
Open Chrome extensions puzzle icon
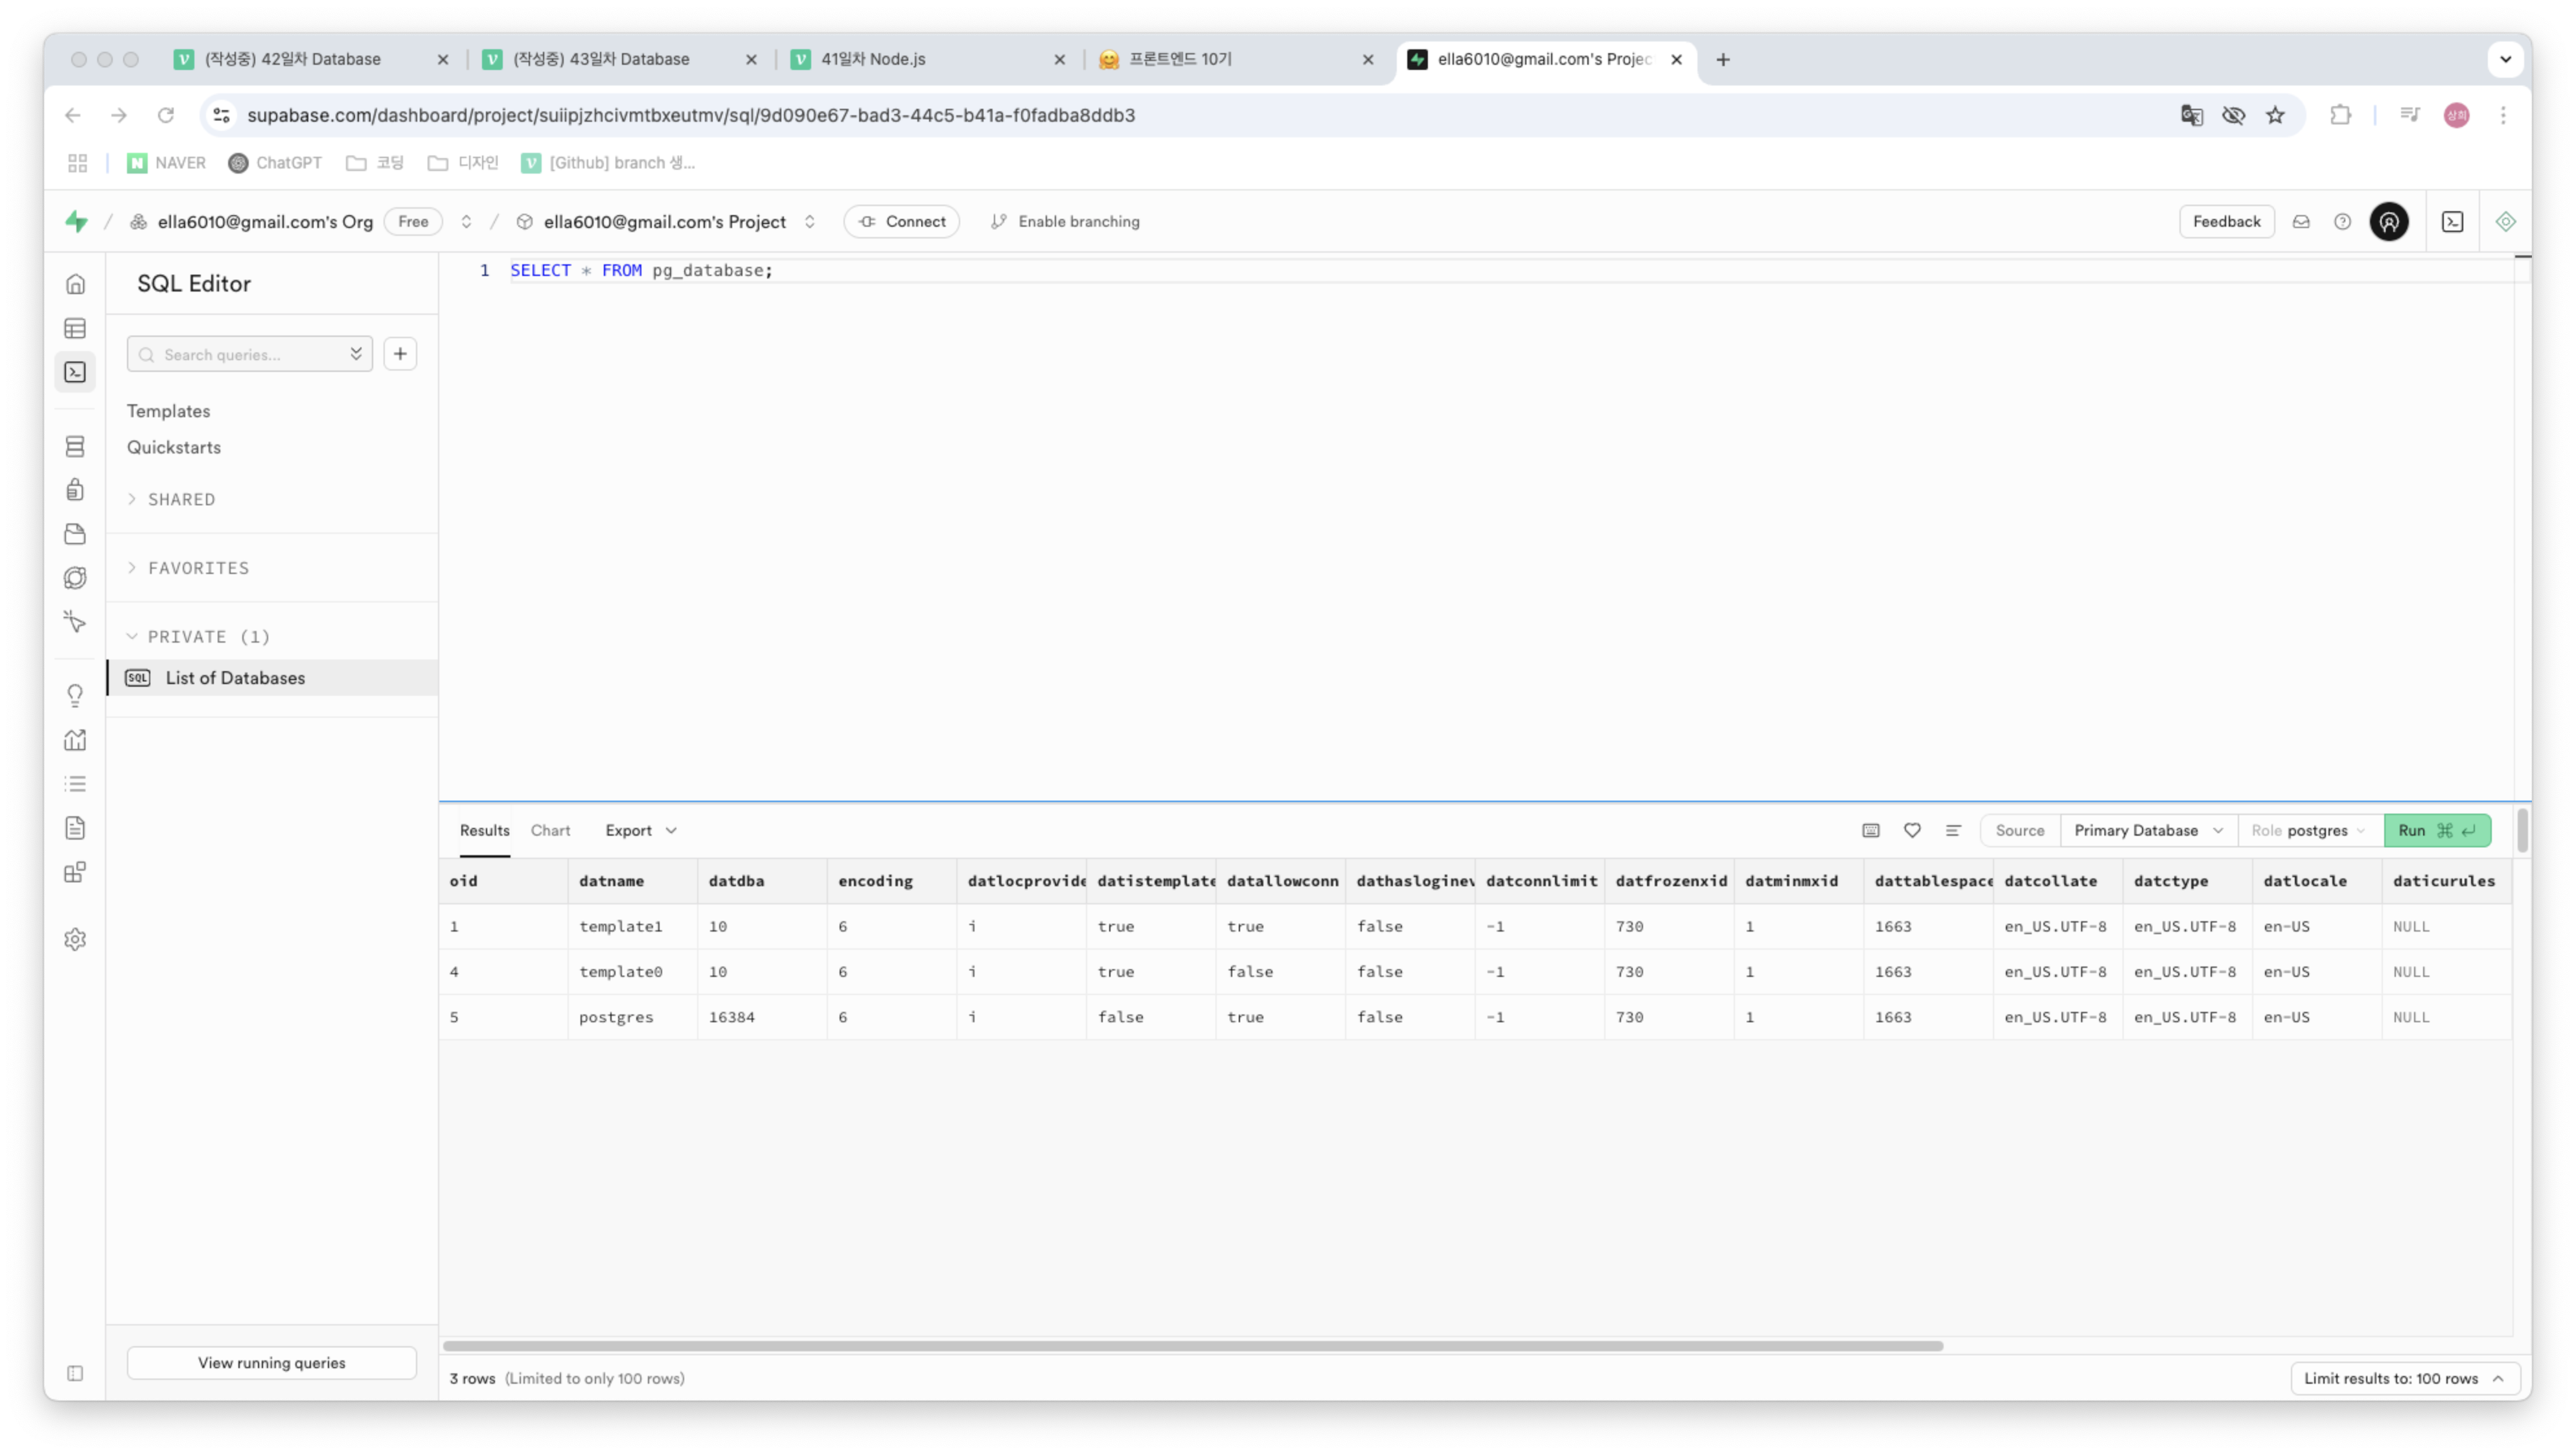2340,115
